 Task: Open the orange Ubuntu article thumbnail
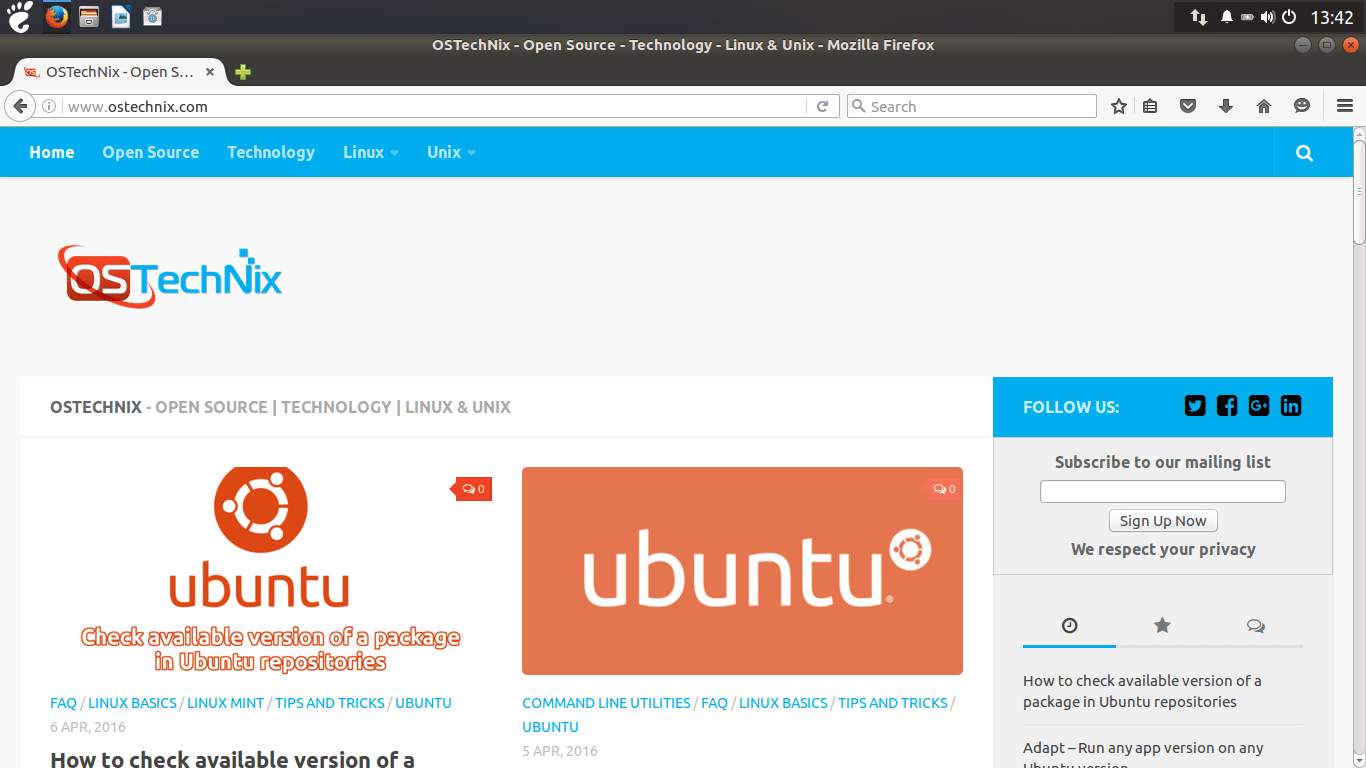pyautogui.click(x=742, y=571)
